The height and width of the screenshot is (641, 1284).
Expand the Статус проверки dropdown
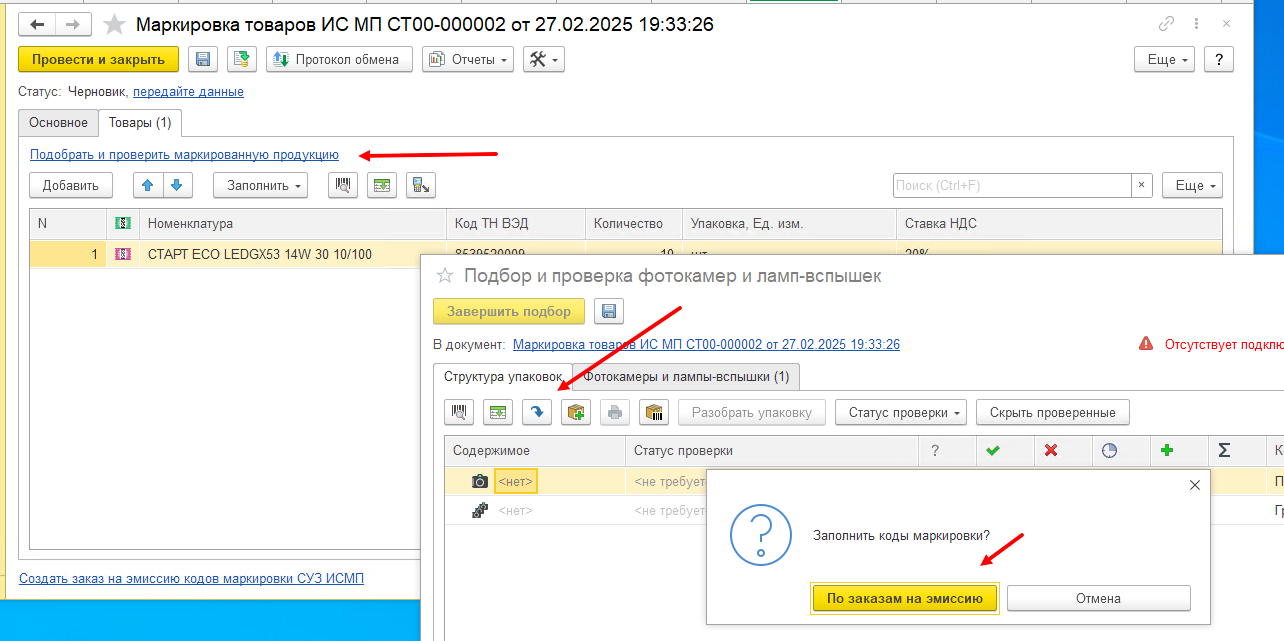point(900,412)
